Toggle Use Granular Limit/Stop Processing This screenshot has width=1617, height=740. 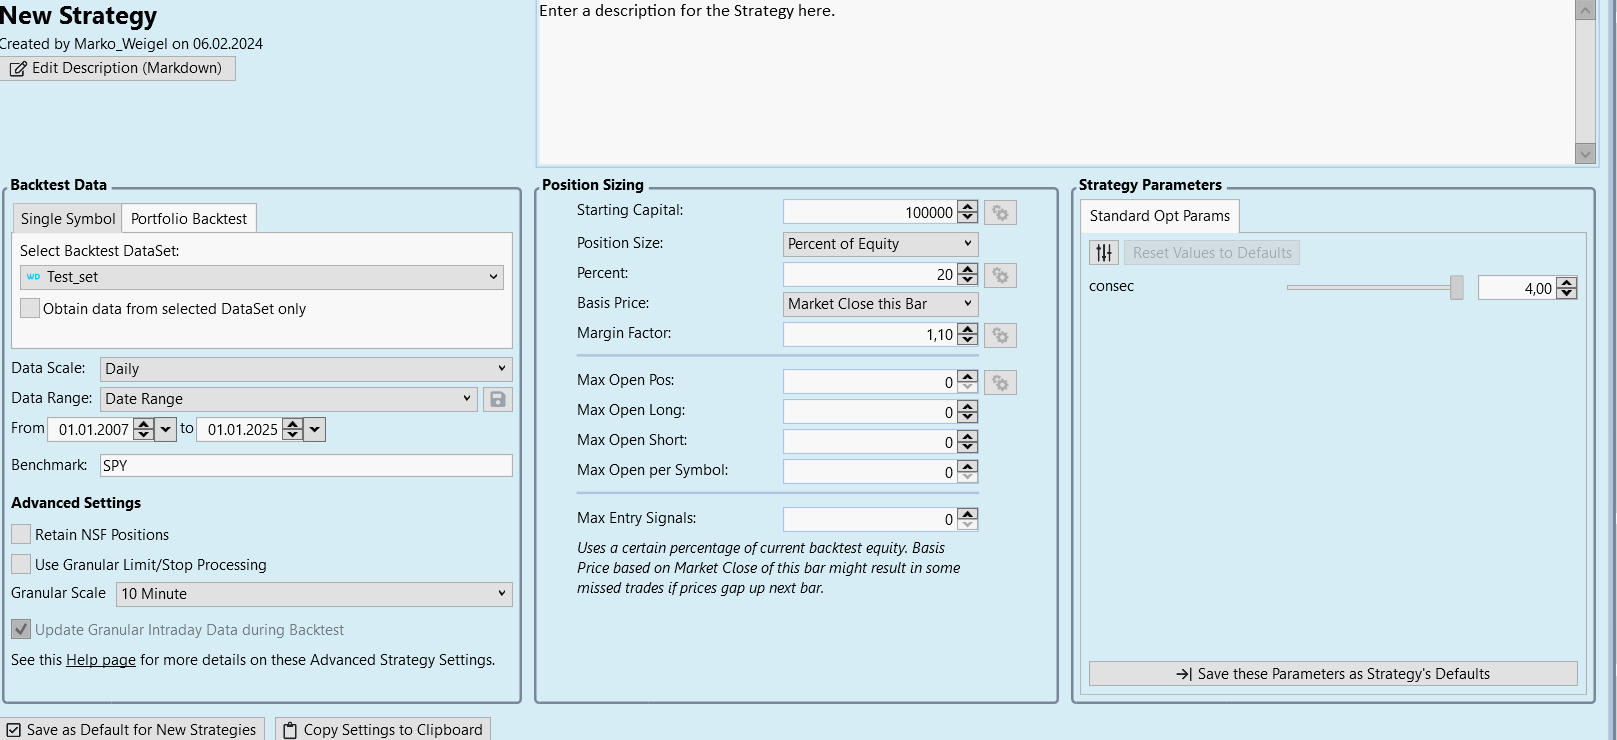[x=21, y=564]
